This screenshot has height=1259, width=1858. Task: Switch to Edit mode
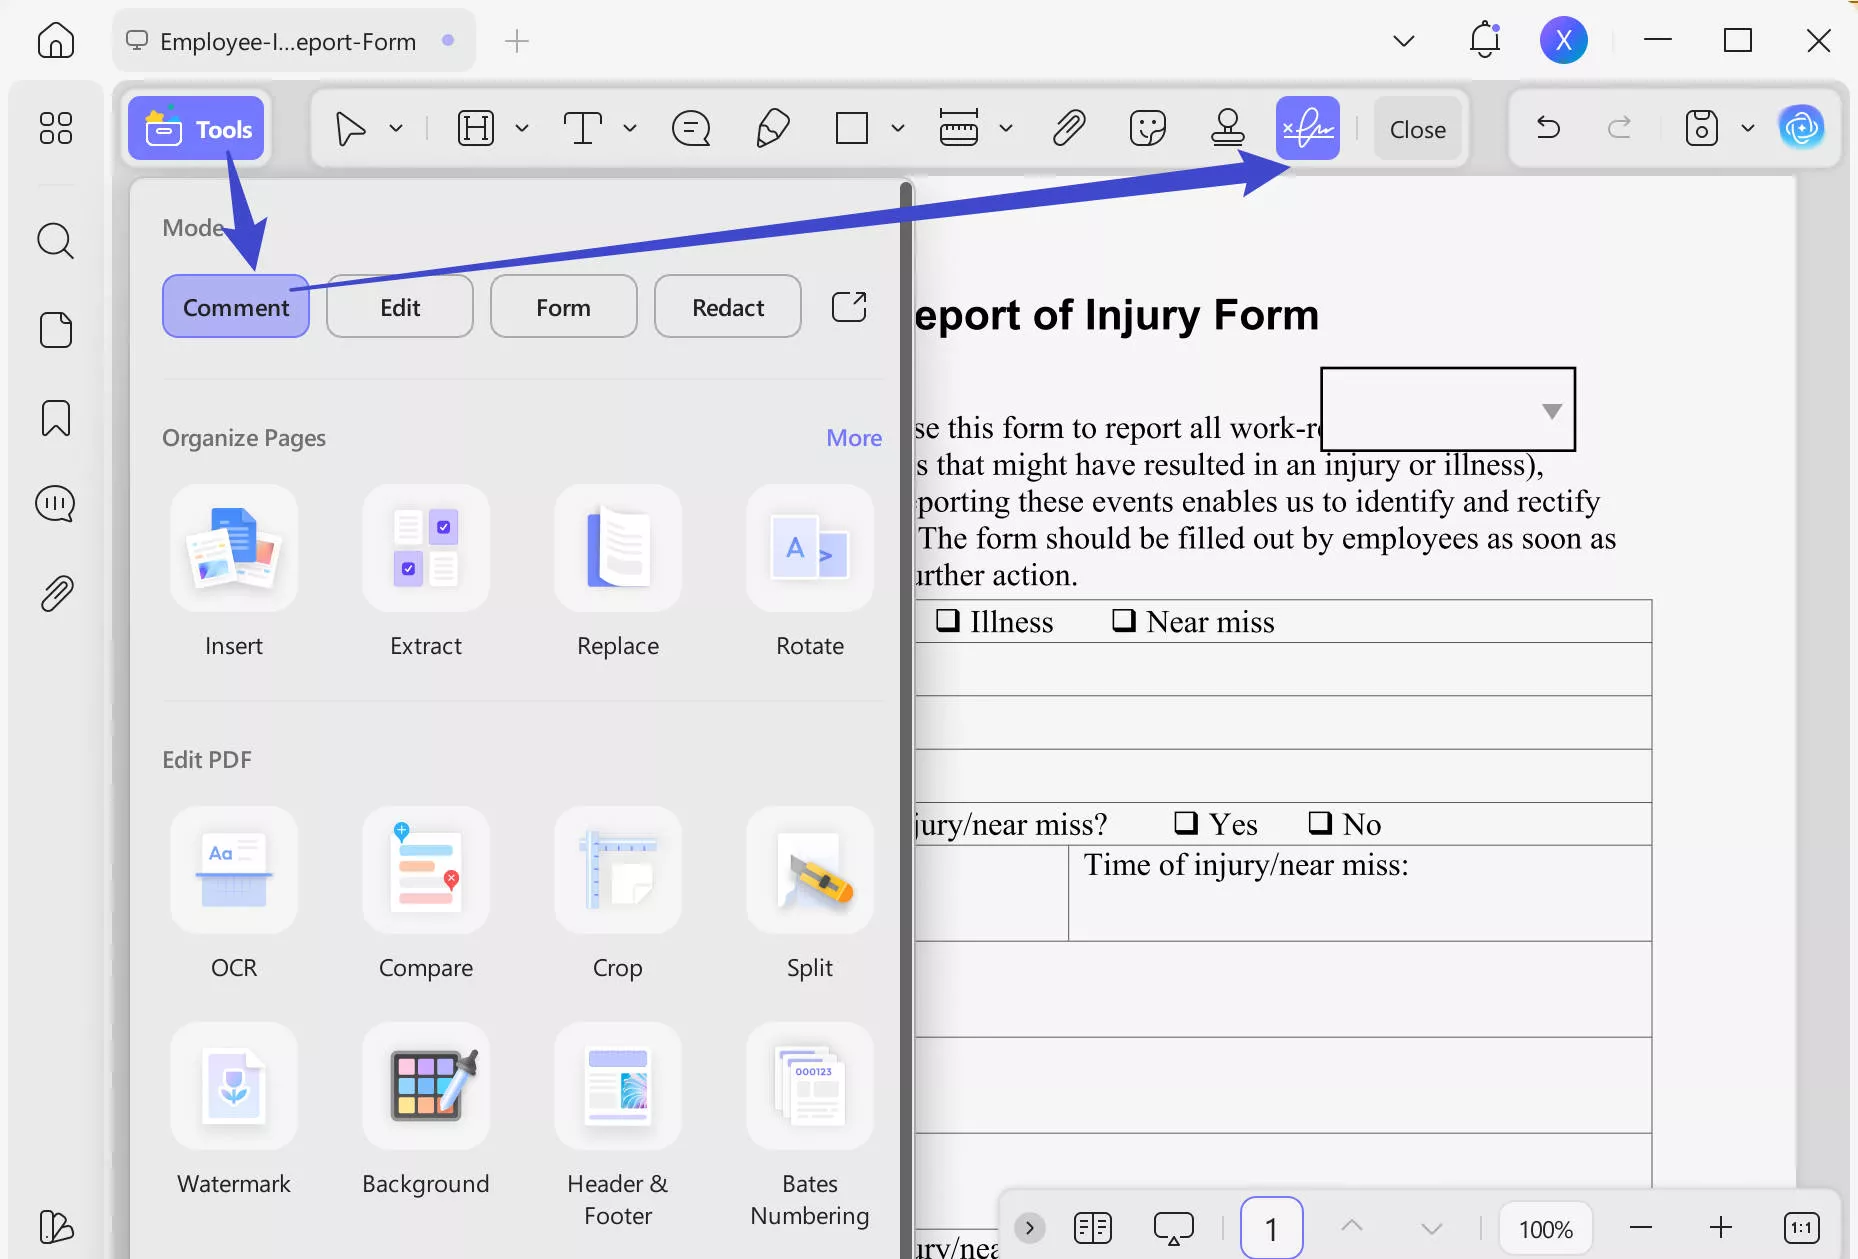[x=400, y=307]
